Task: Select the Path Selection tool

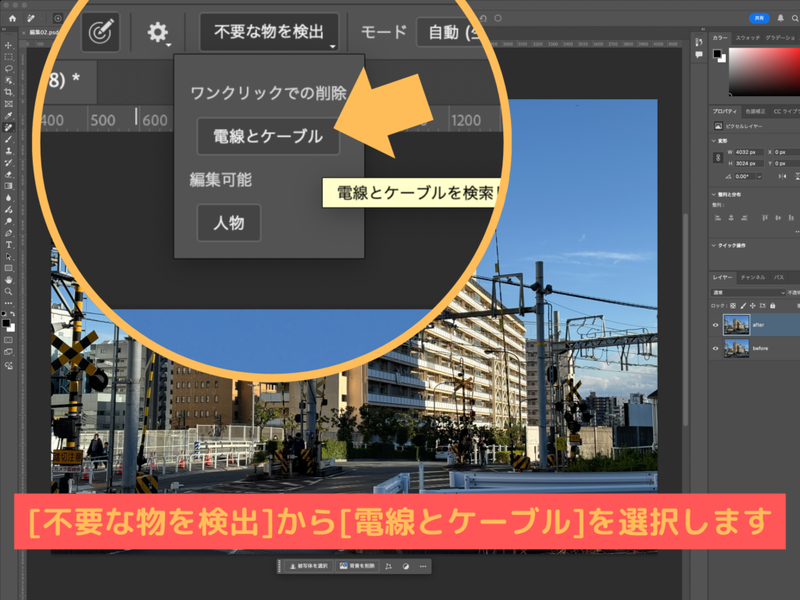Action: [8, 257]
